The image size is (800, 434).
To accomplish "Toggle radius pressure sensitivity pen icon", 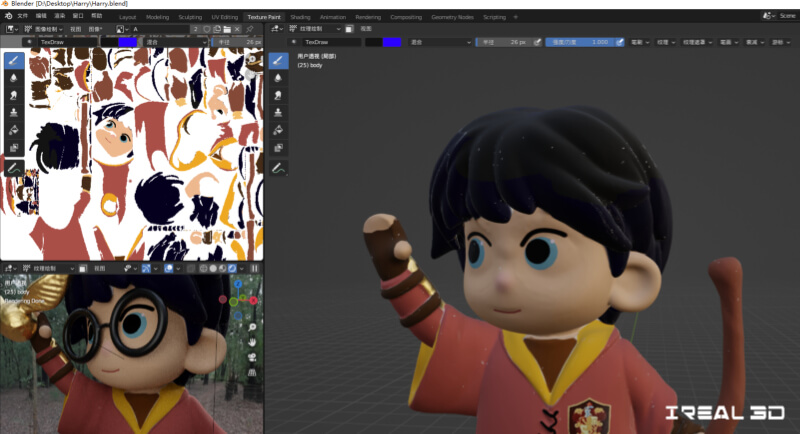I will point(537,42).
